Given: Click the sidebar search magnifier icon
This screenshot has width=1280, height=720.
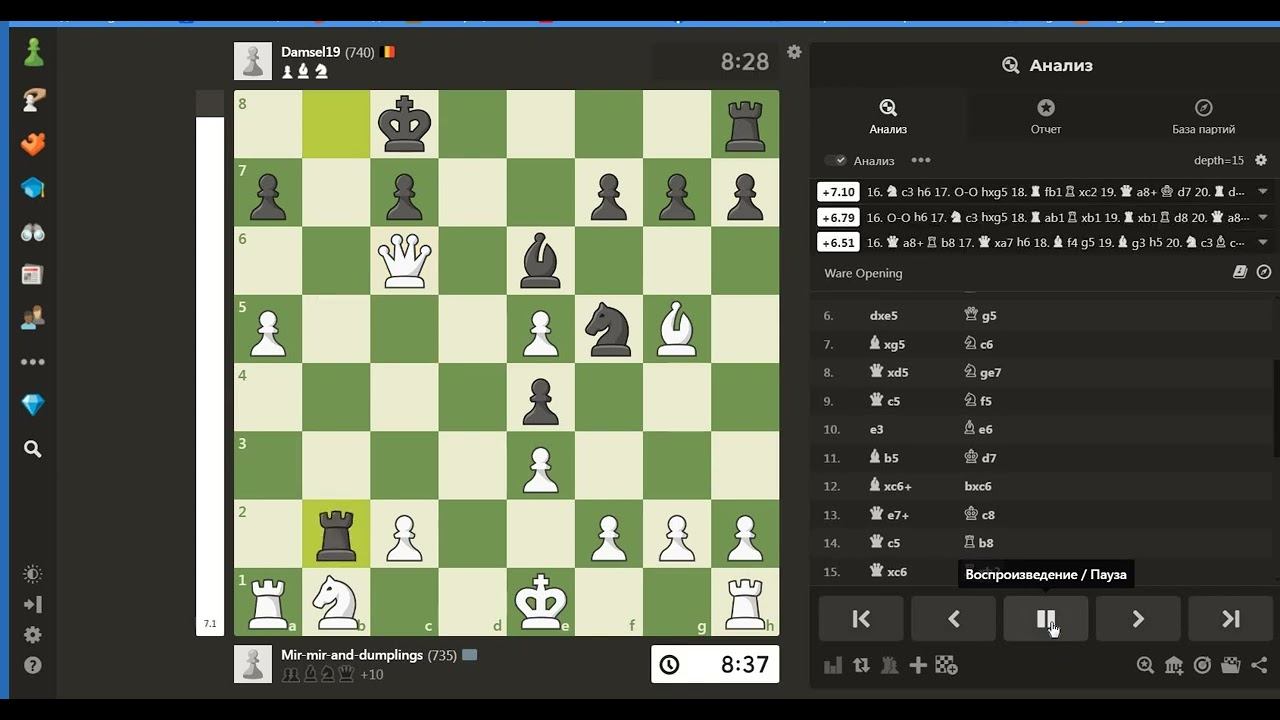Looking at the screenshot, I should [x=33, y=450].
